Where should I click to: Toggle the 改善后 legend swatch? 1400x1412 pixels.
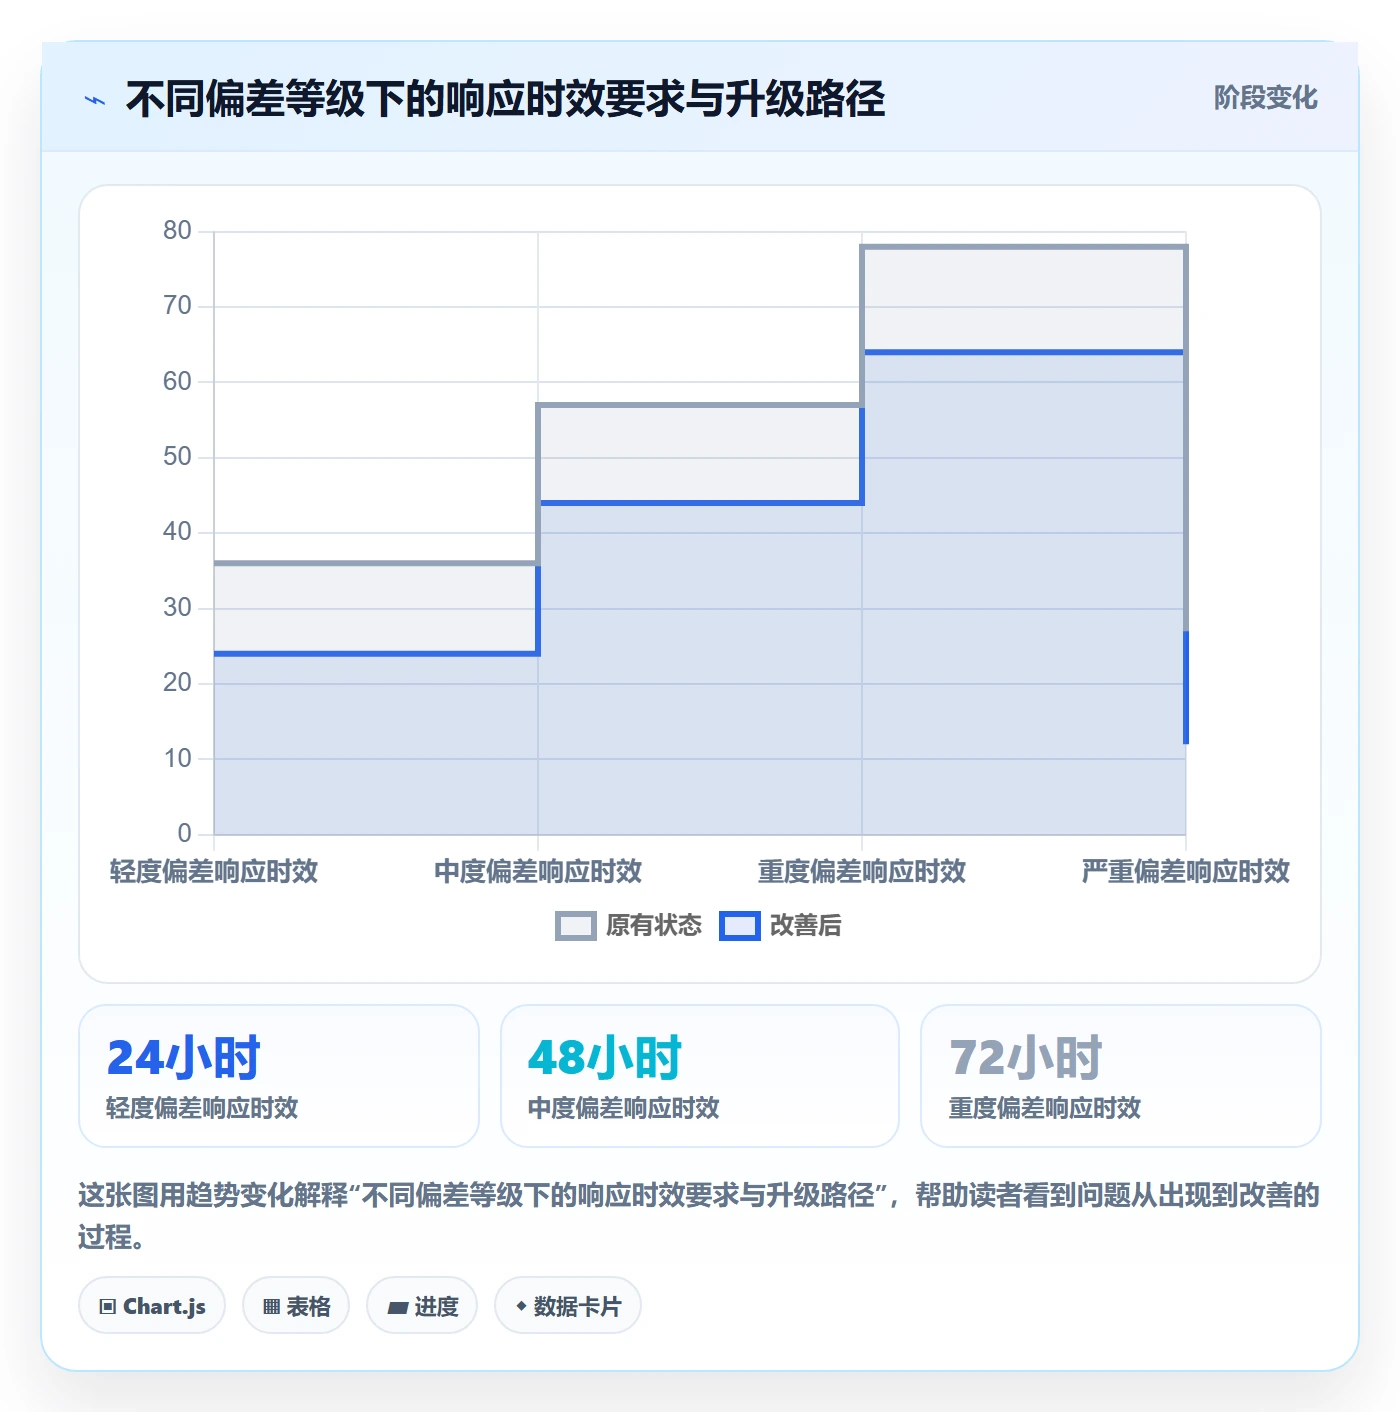[740, 926]
